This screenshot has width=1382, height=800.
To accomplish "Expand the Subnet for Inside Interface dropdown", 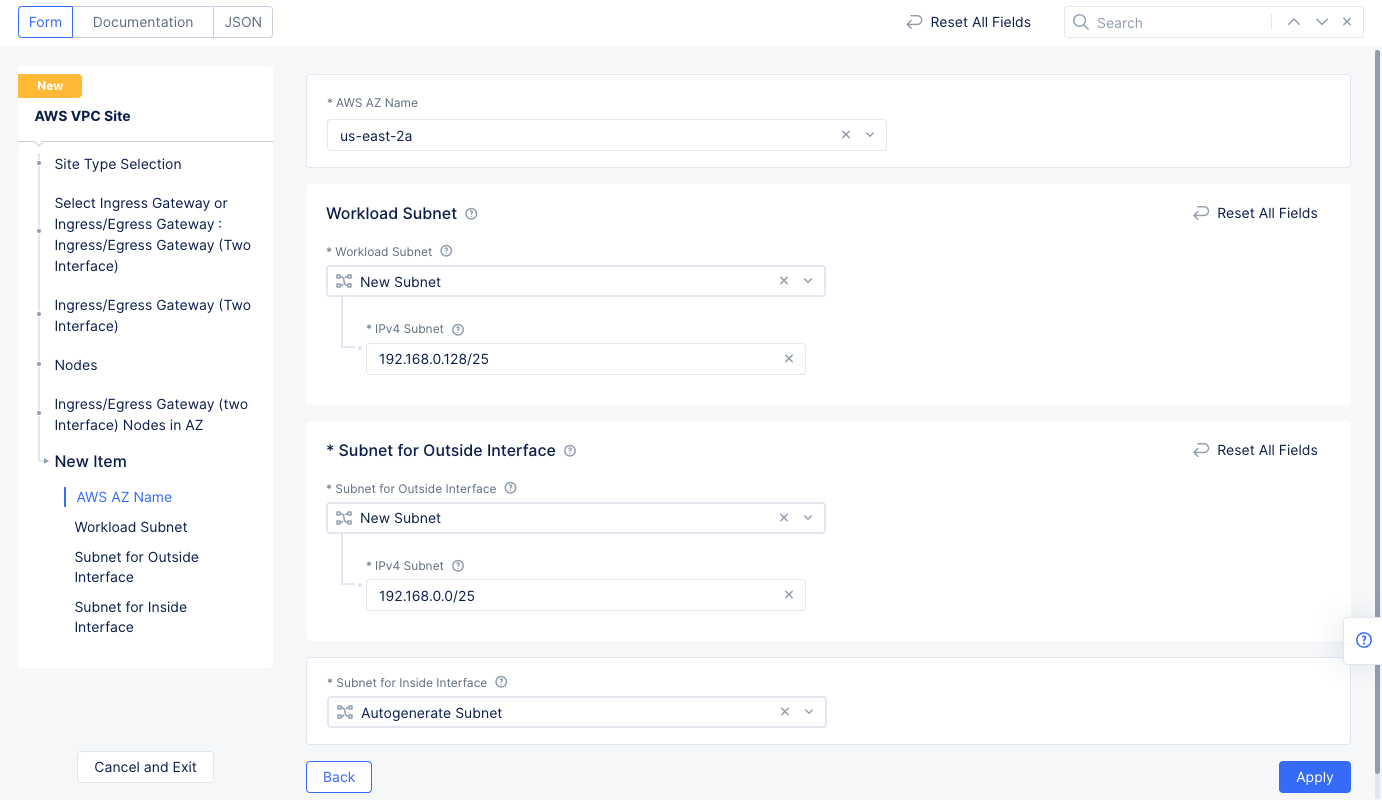I will click(x=809, y=712).
